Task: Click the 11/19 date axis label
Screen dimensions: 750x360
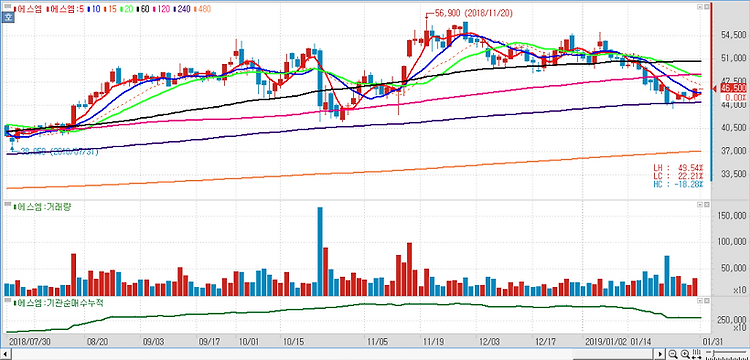Action: pyautogui.click(x=434, y=341)
